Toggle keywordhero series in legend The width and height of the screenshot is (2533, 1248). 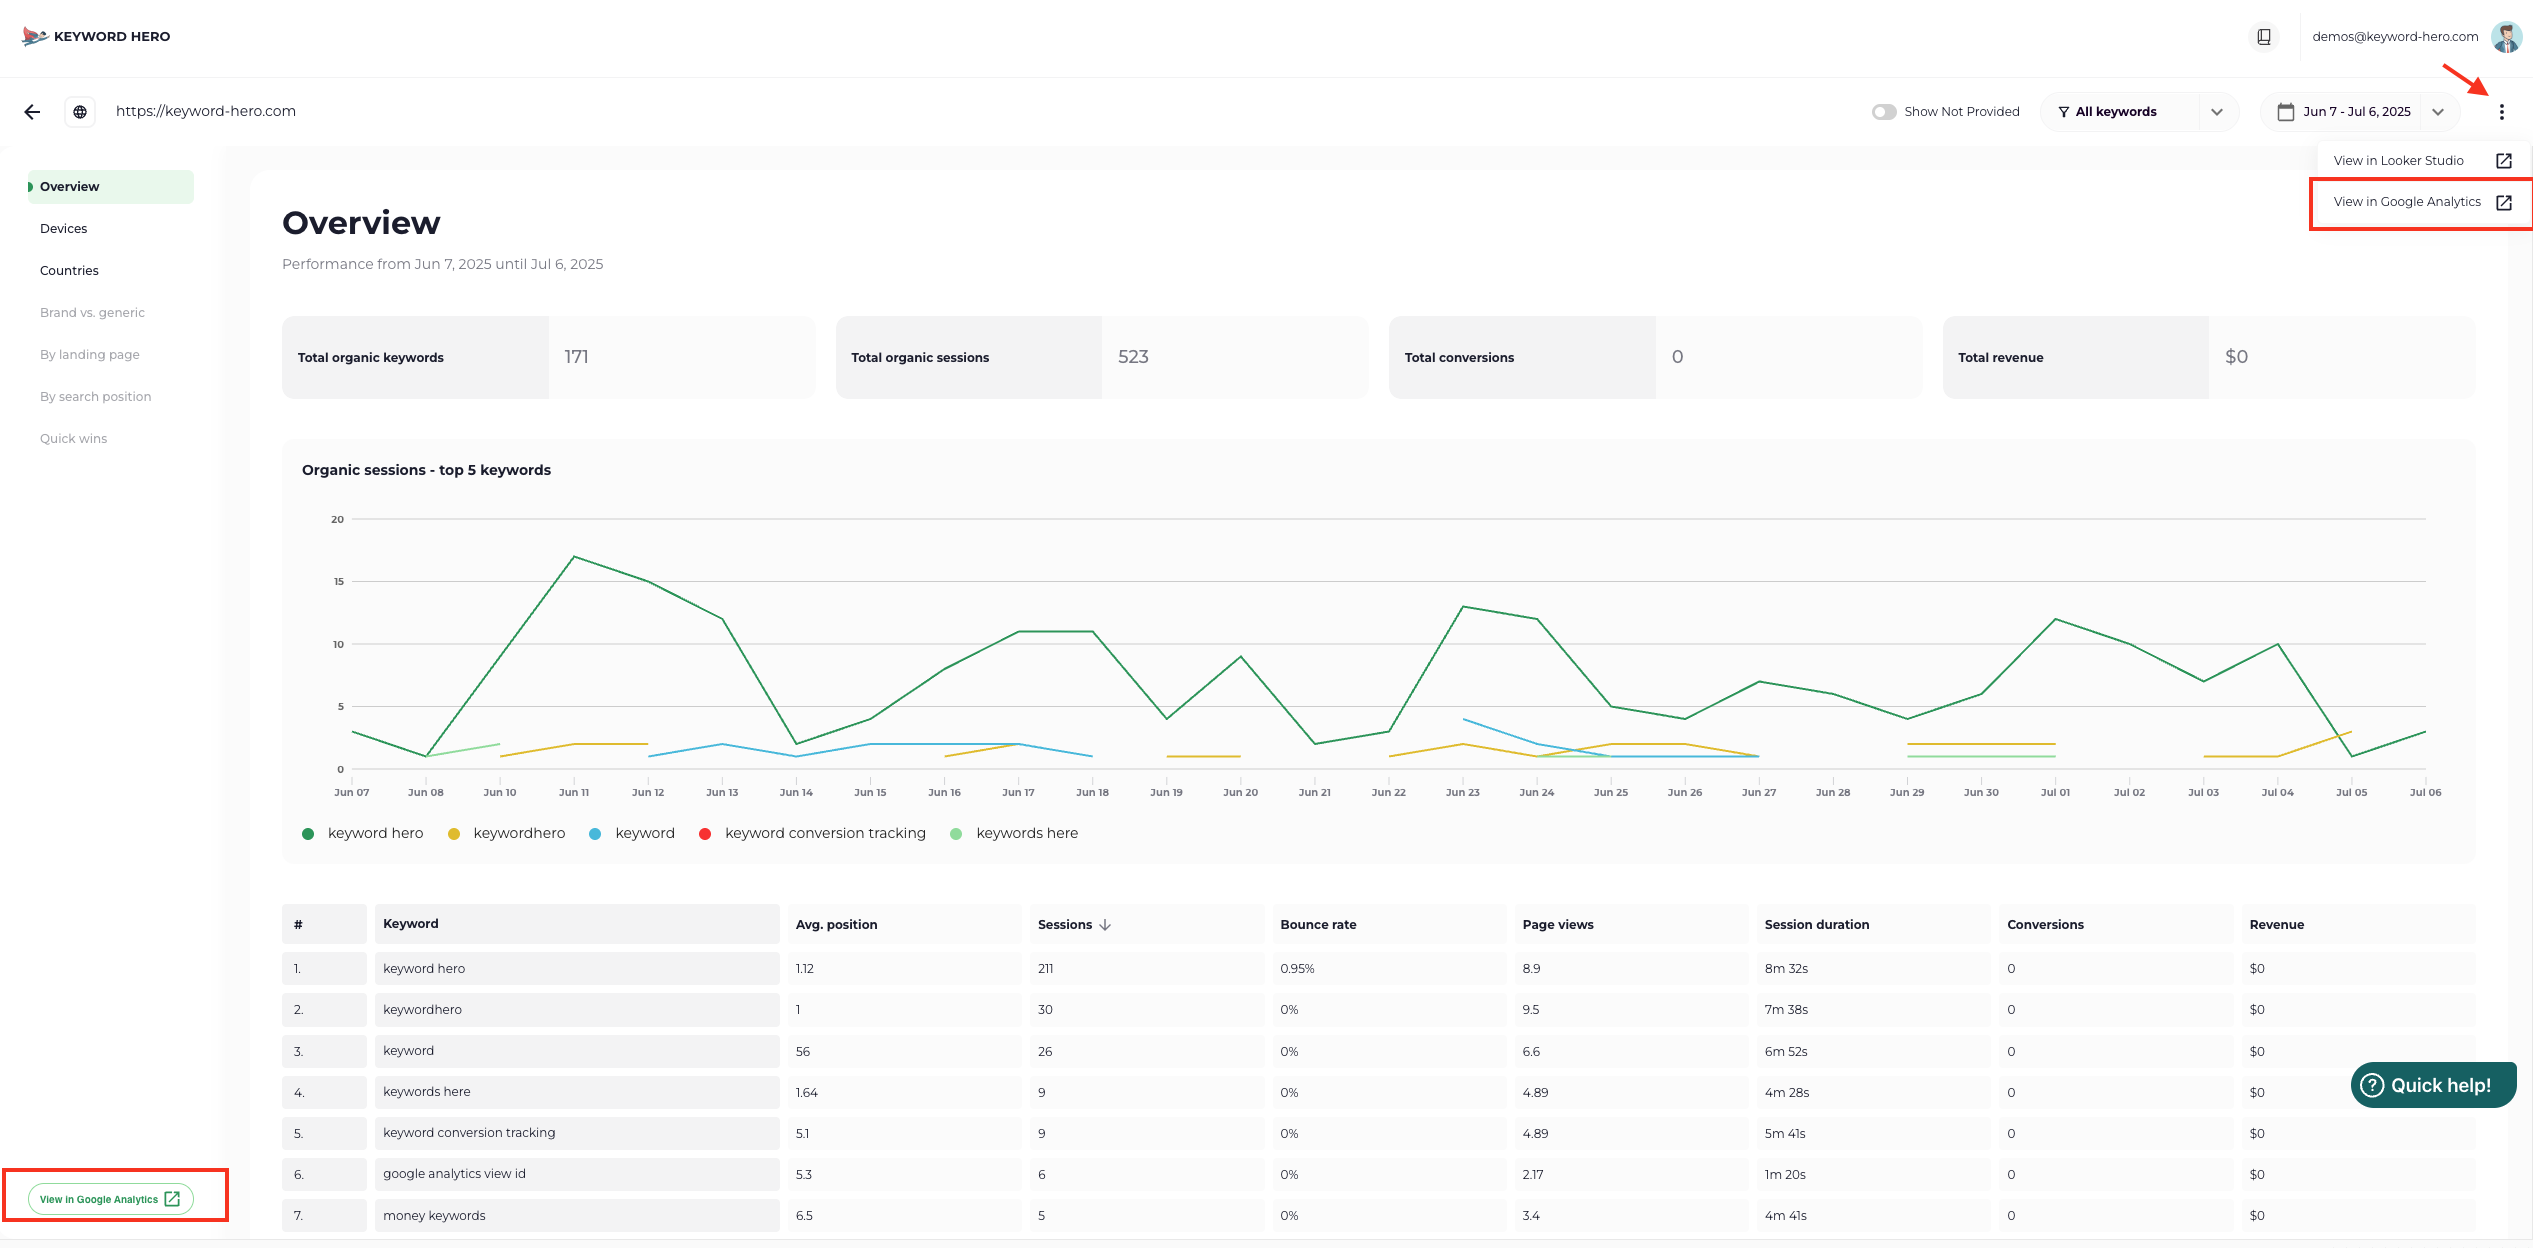point(507,834)
